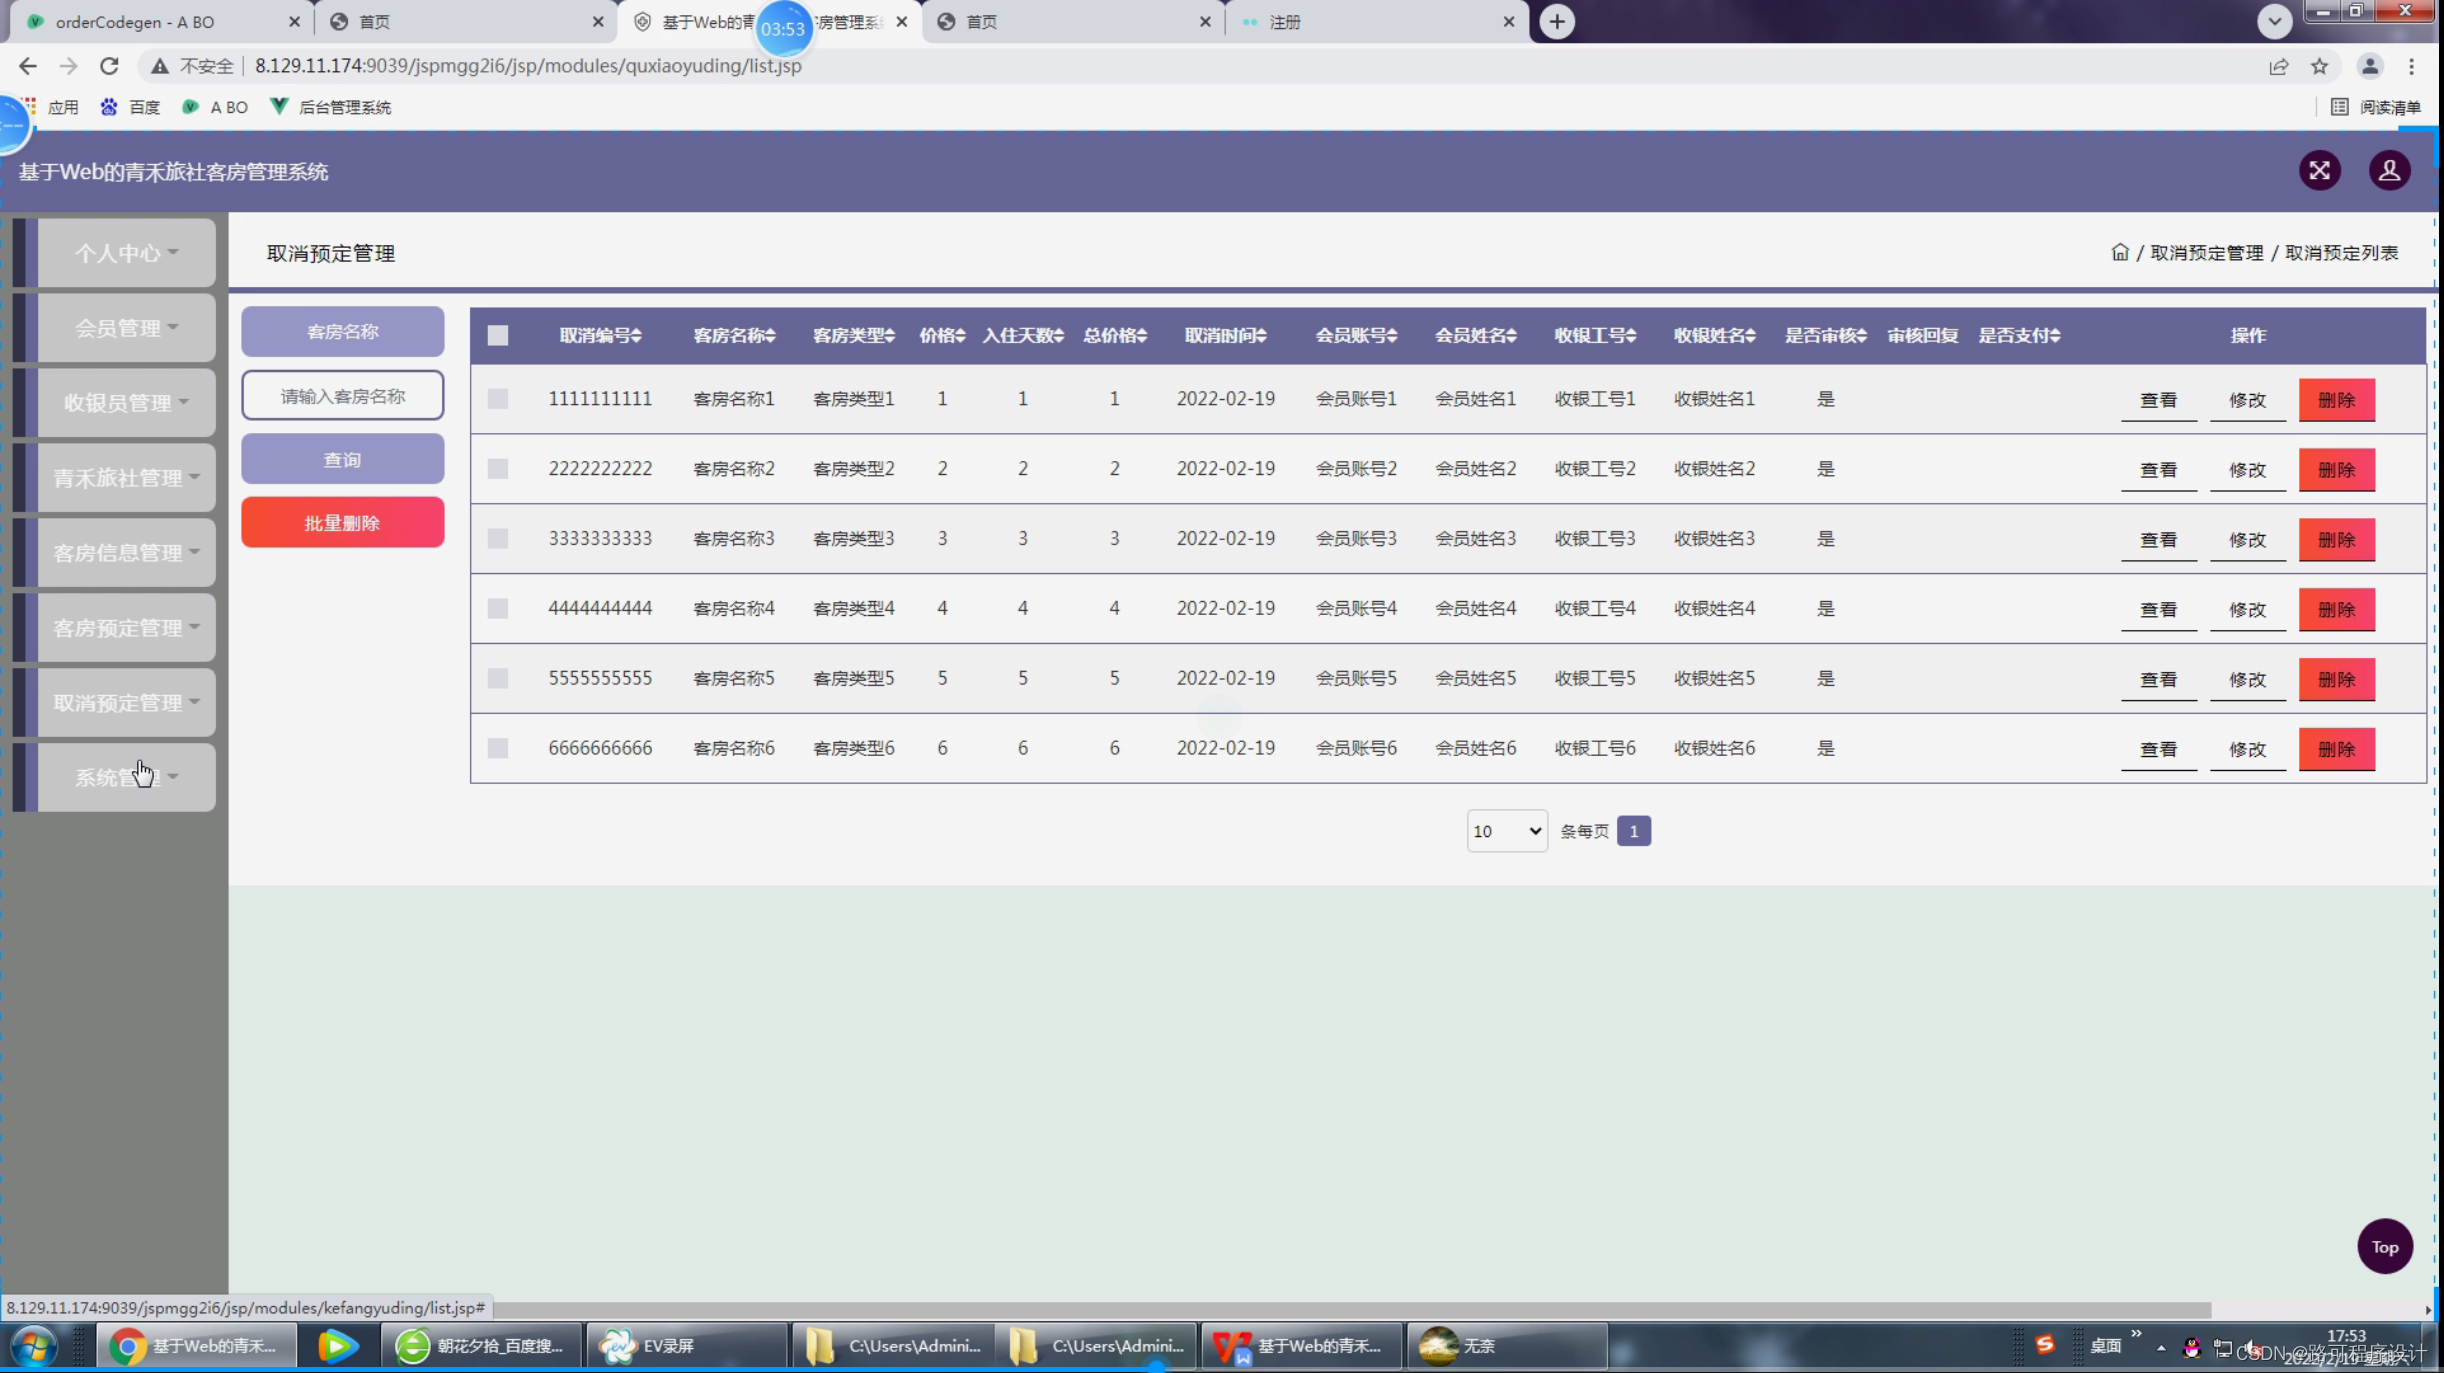Click the red 批量删除 button

pyautogui.click(x=342, y=523)
